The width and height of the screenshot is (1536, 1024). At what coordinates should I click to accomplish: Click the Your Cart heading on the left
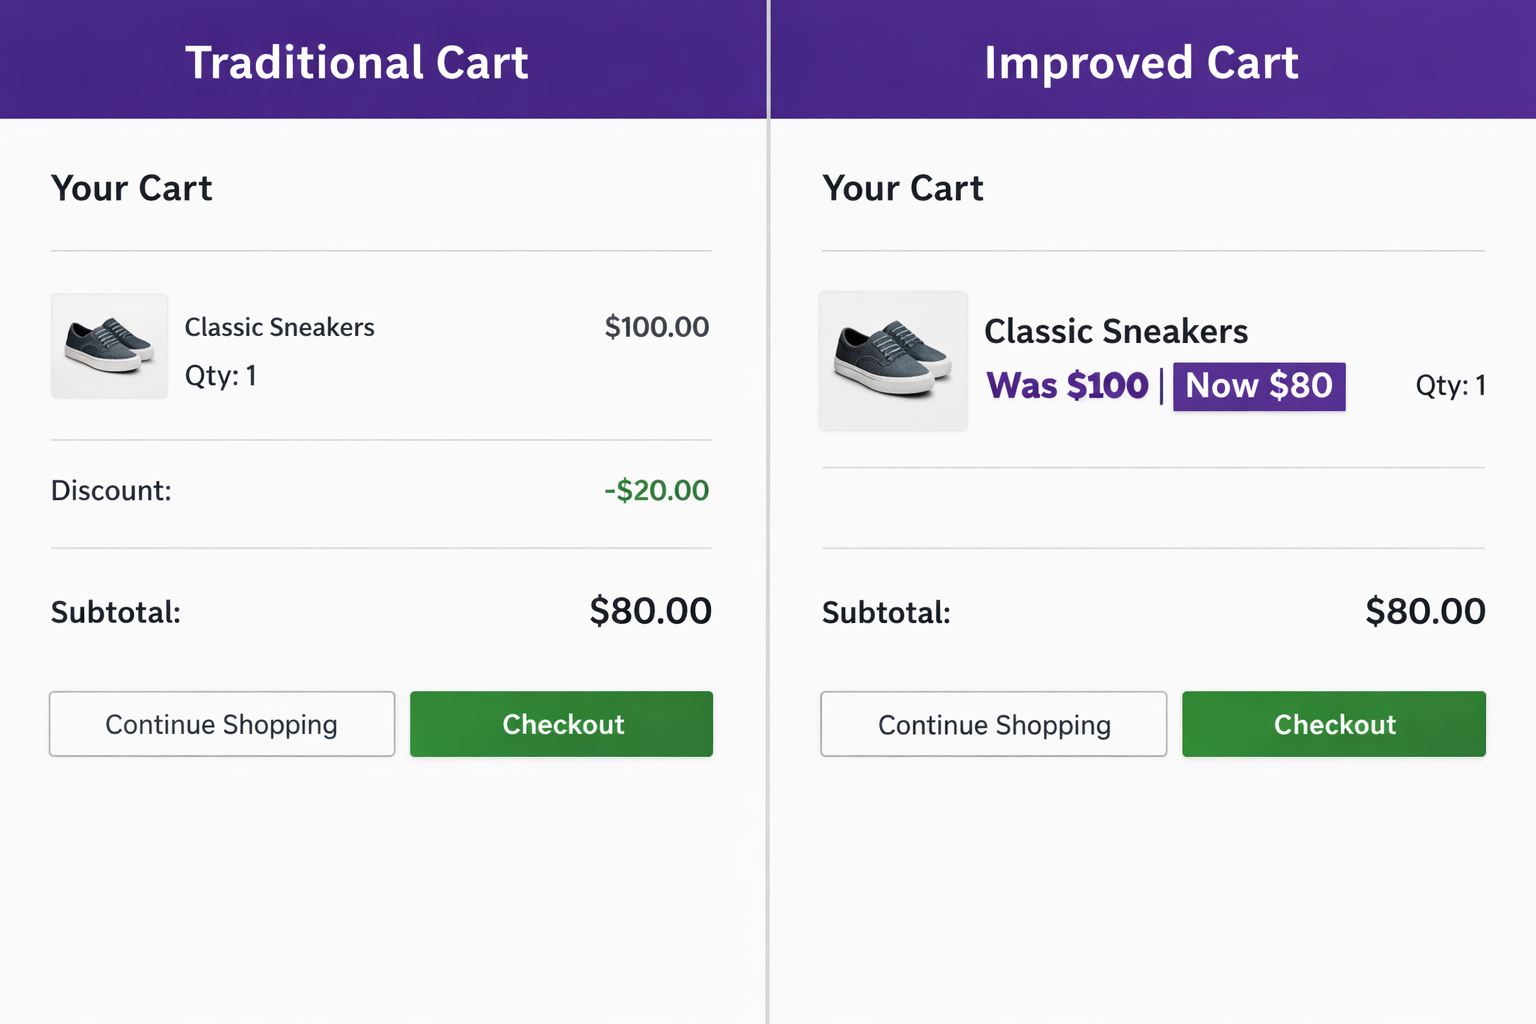pyautogui.click(x=131, y=188)
